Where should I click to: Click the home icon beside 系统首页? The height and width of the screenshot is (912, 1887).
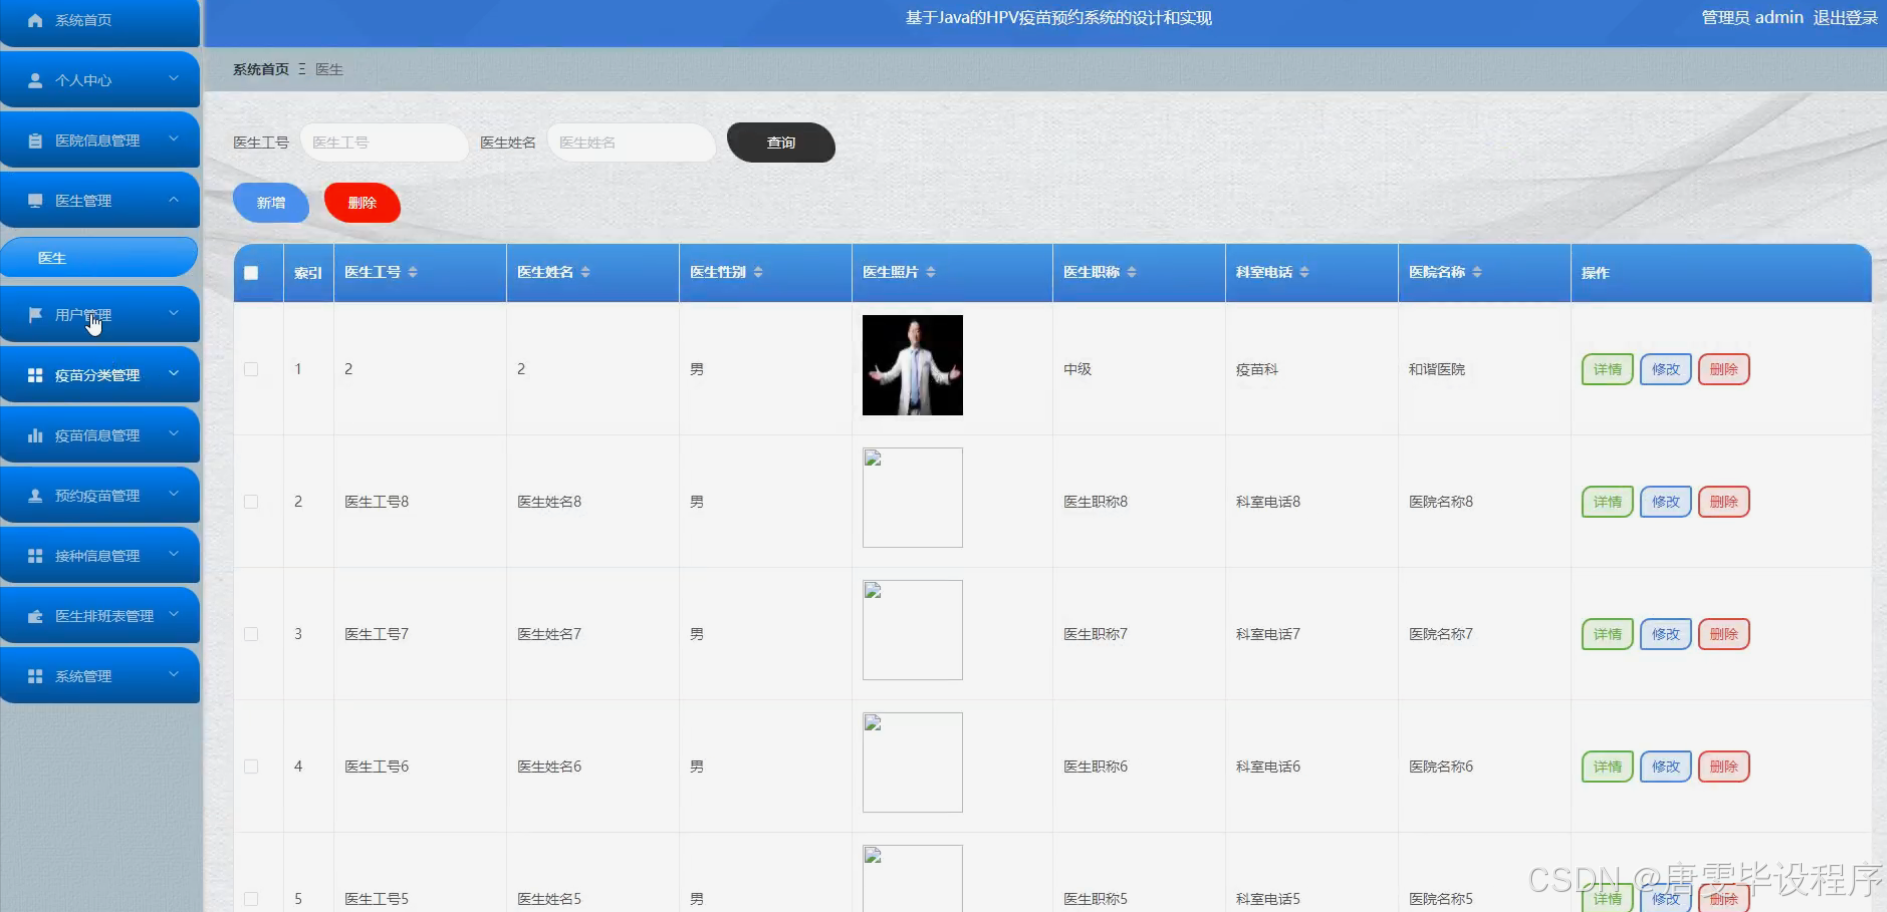point(35,20)
